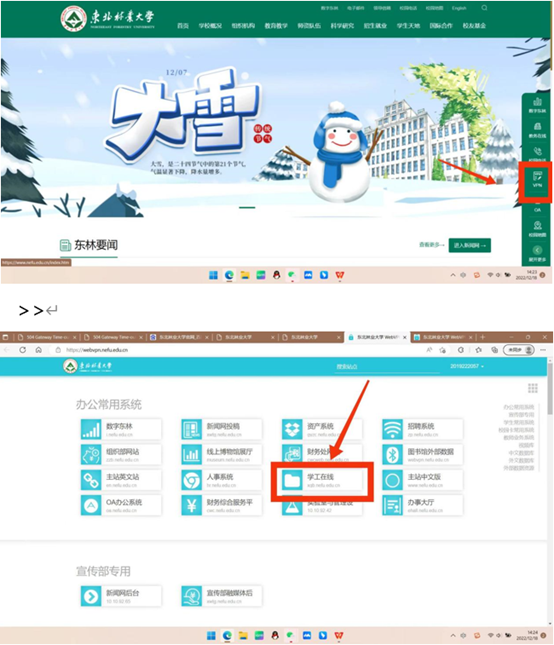Screen dimensions: 554x645
Task: Switch to first 504 Gateway Time-out tab
Action: (x=46, y=337)
